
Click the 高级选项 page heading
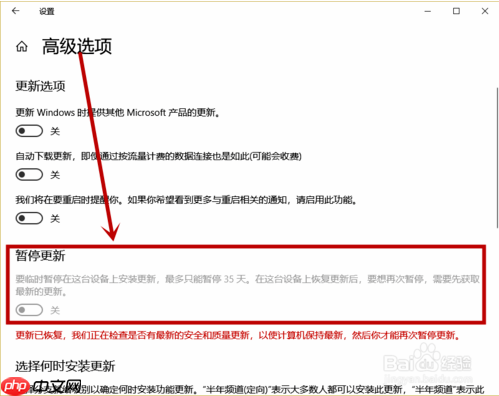point(77,46)
